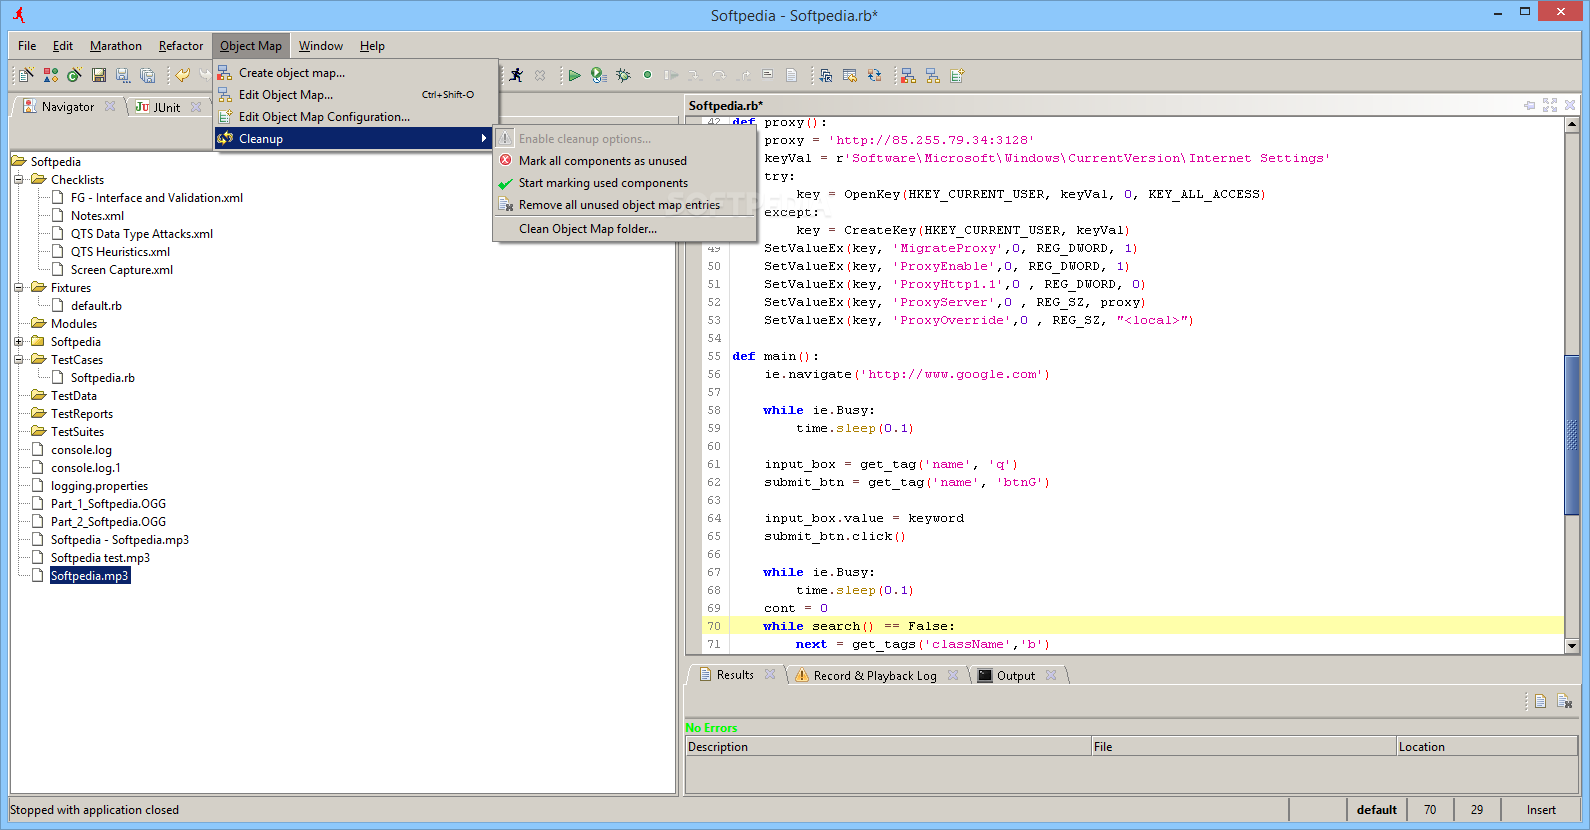Switch to the JUnit tab
Screen dimensions: 1590x830
tap(167, 107)
